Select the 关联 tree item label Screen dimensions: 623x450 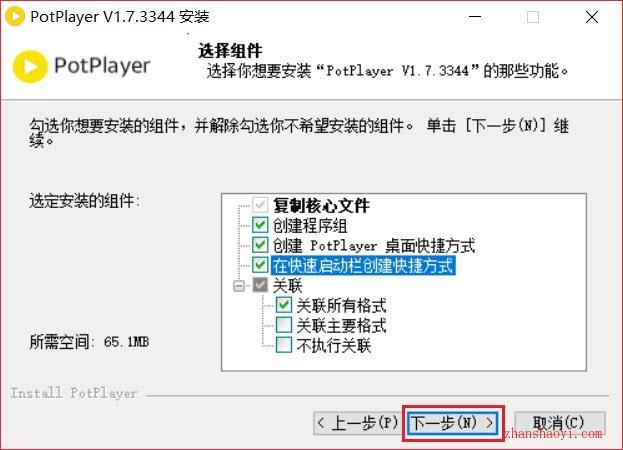pyautogui.click(x=287, y=285)
